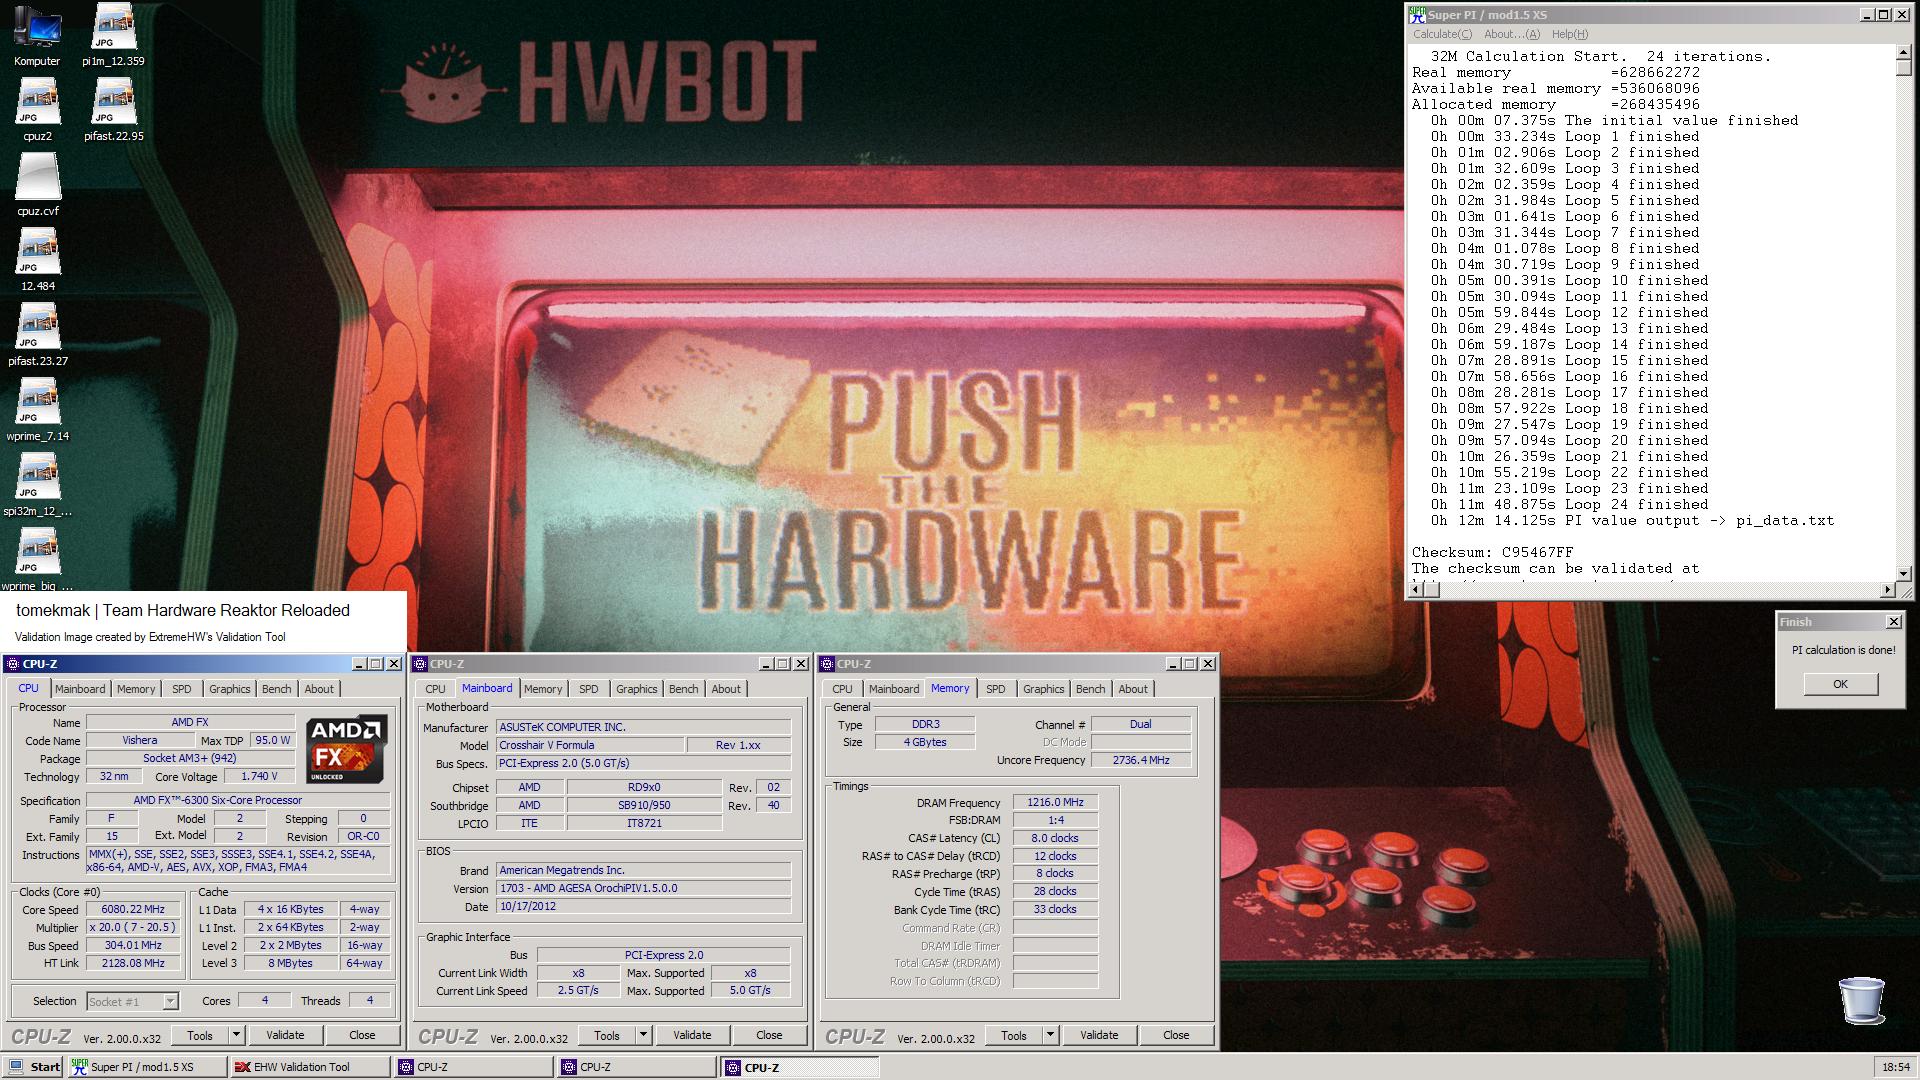Click Validate in Memory window

[x=1099, y=1035]
